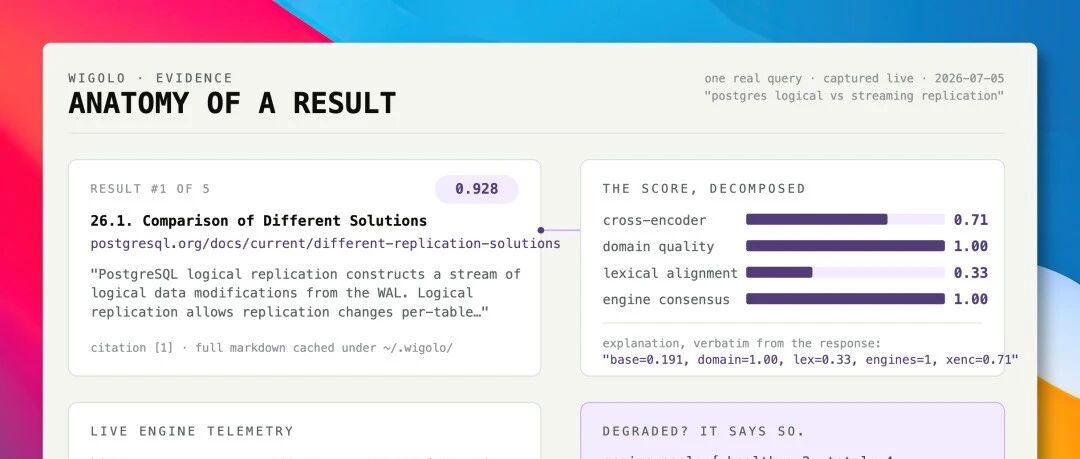Screen dimensions: 1080x459
Task: Select the engine consensus score bar
Action: tap(845, 299)
